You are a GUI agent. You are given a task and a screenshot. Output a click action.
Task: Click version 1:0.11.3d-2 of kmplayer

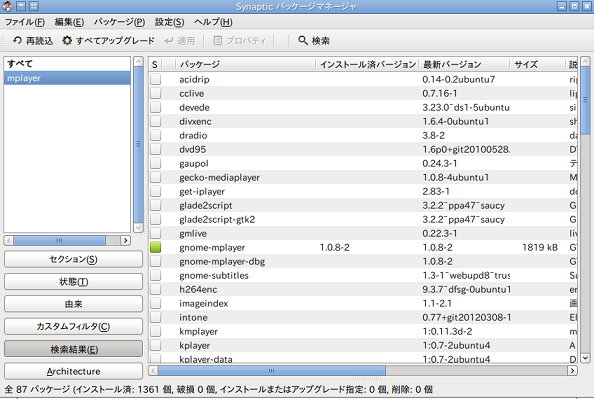click(447, 332)
